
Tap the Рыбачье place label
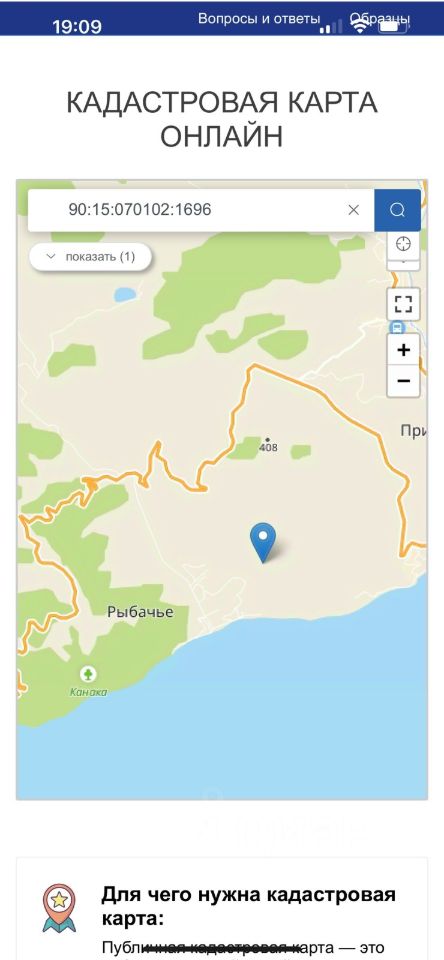coord(140,612)
